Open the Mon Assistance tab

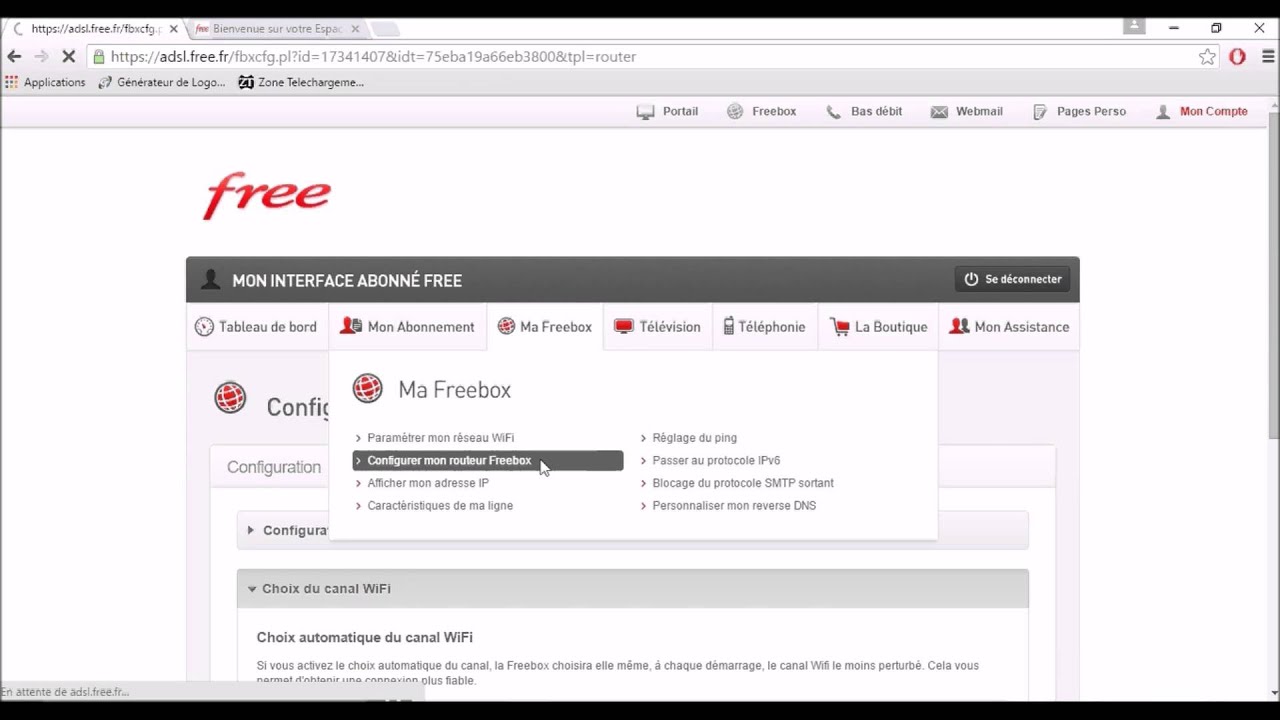[x=1009, y=327]
